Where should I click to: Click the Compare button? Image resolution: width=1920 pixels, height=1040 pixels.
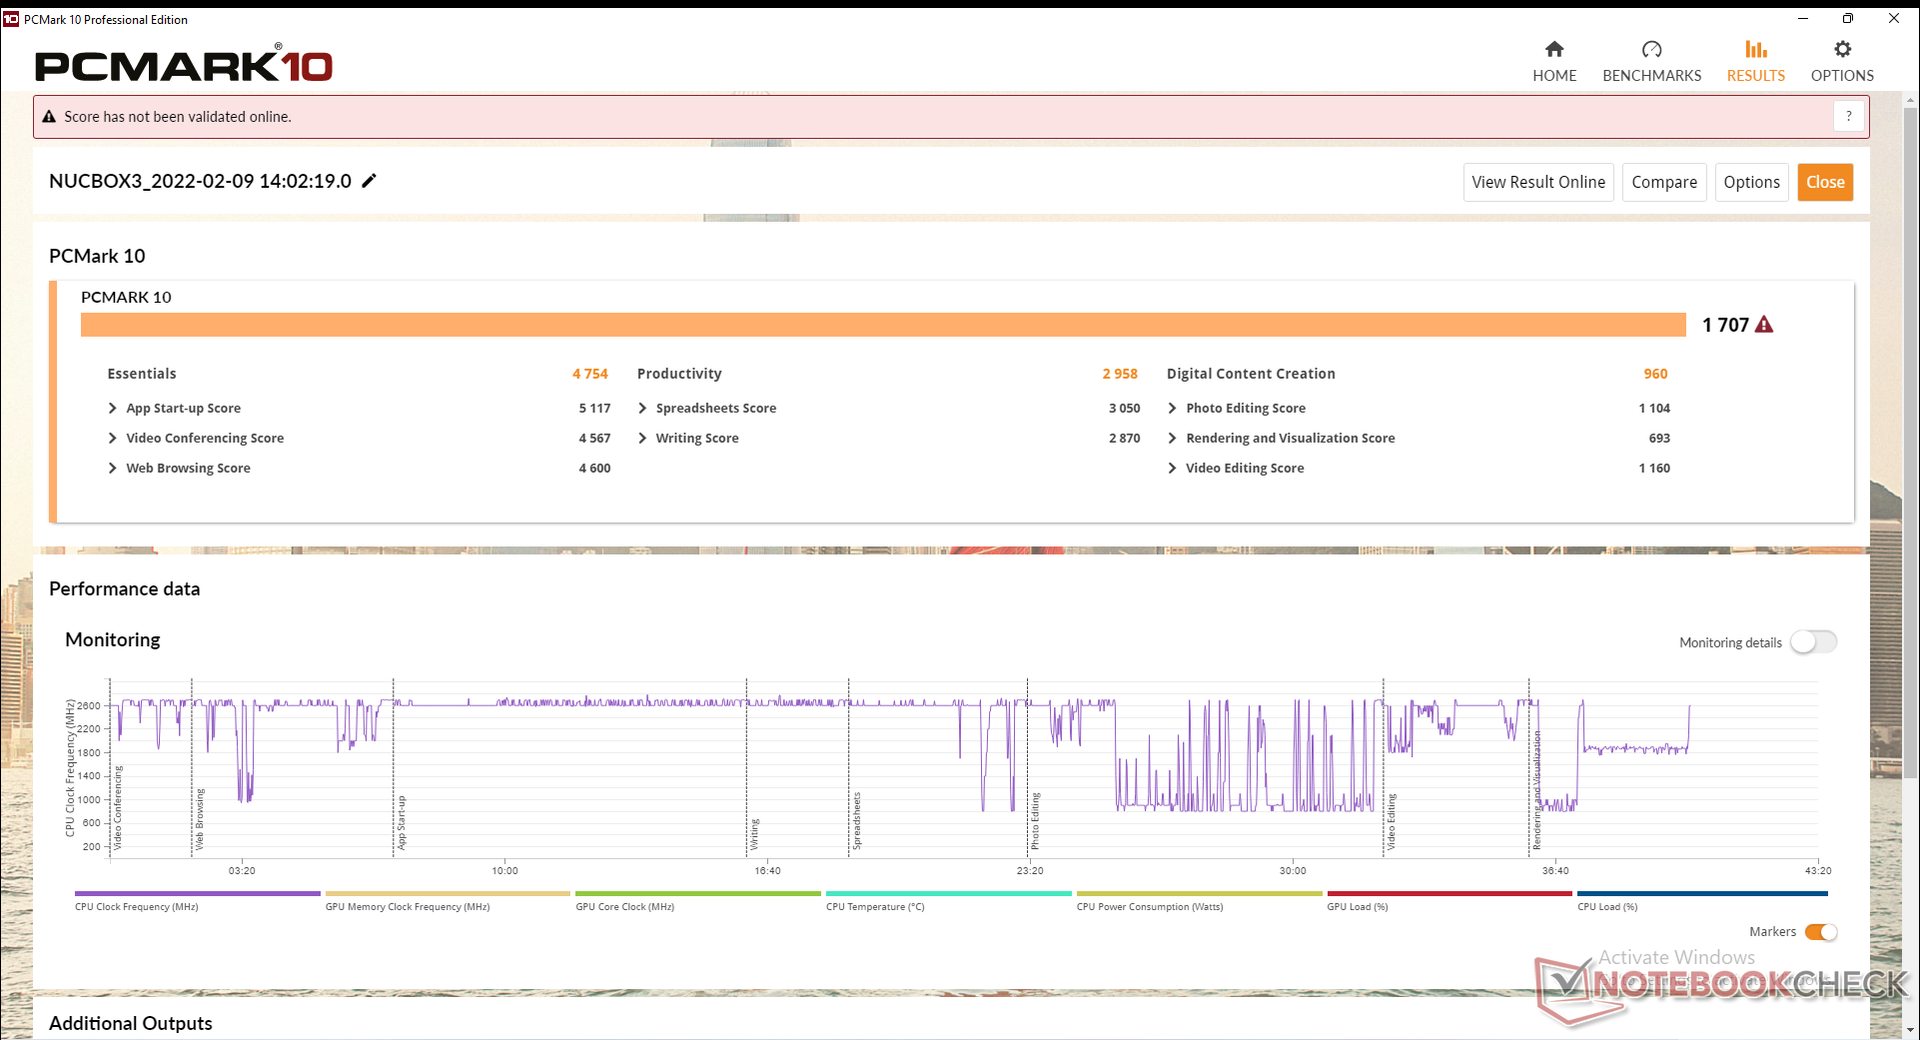1664,182
